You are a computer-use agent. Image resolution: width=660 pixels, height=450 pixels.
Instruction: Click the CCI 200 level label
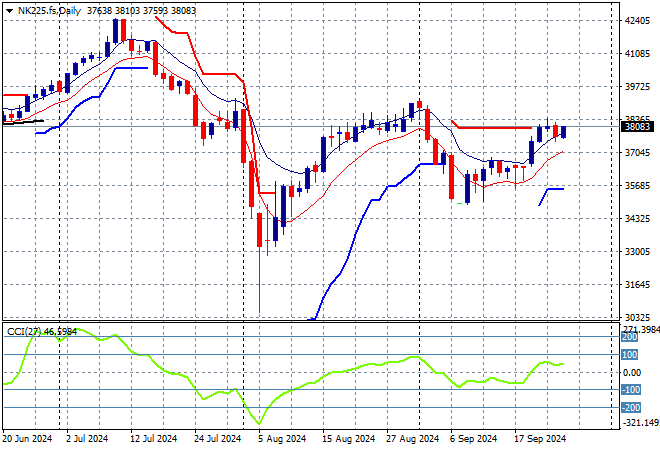pos(630,337)
